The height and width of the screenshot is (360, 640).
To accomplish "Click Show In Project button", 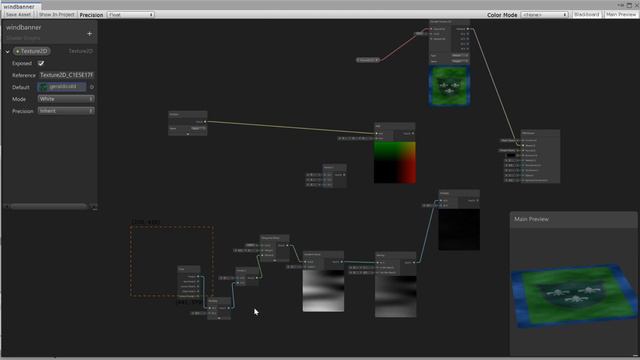I will 56,15.
